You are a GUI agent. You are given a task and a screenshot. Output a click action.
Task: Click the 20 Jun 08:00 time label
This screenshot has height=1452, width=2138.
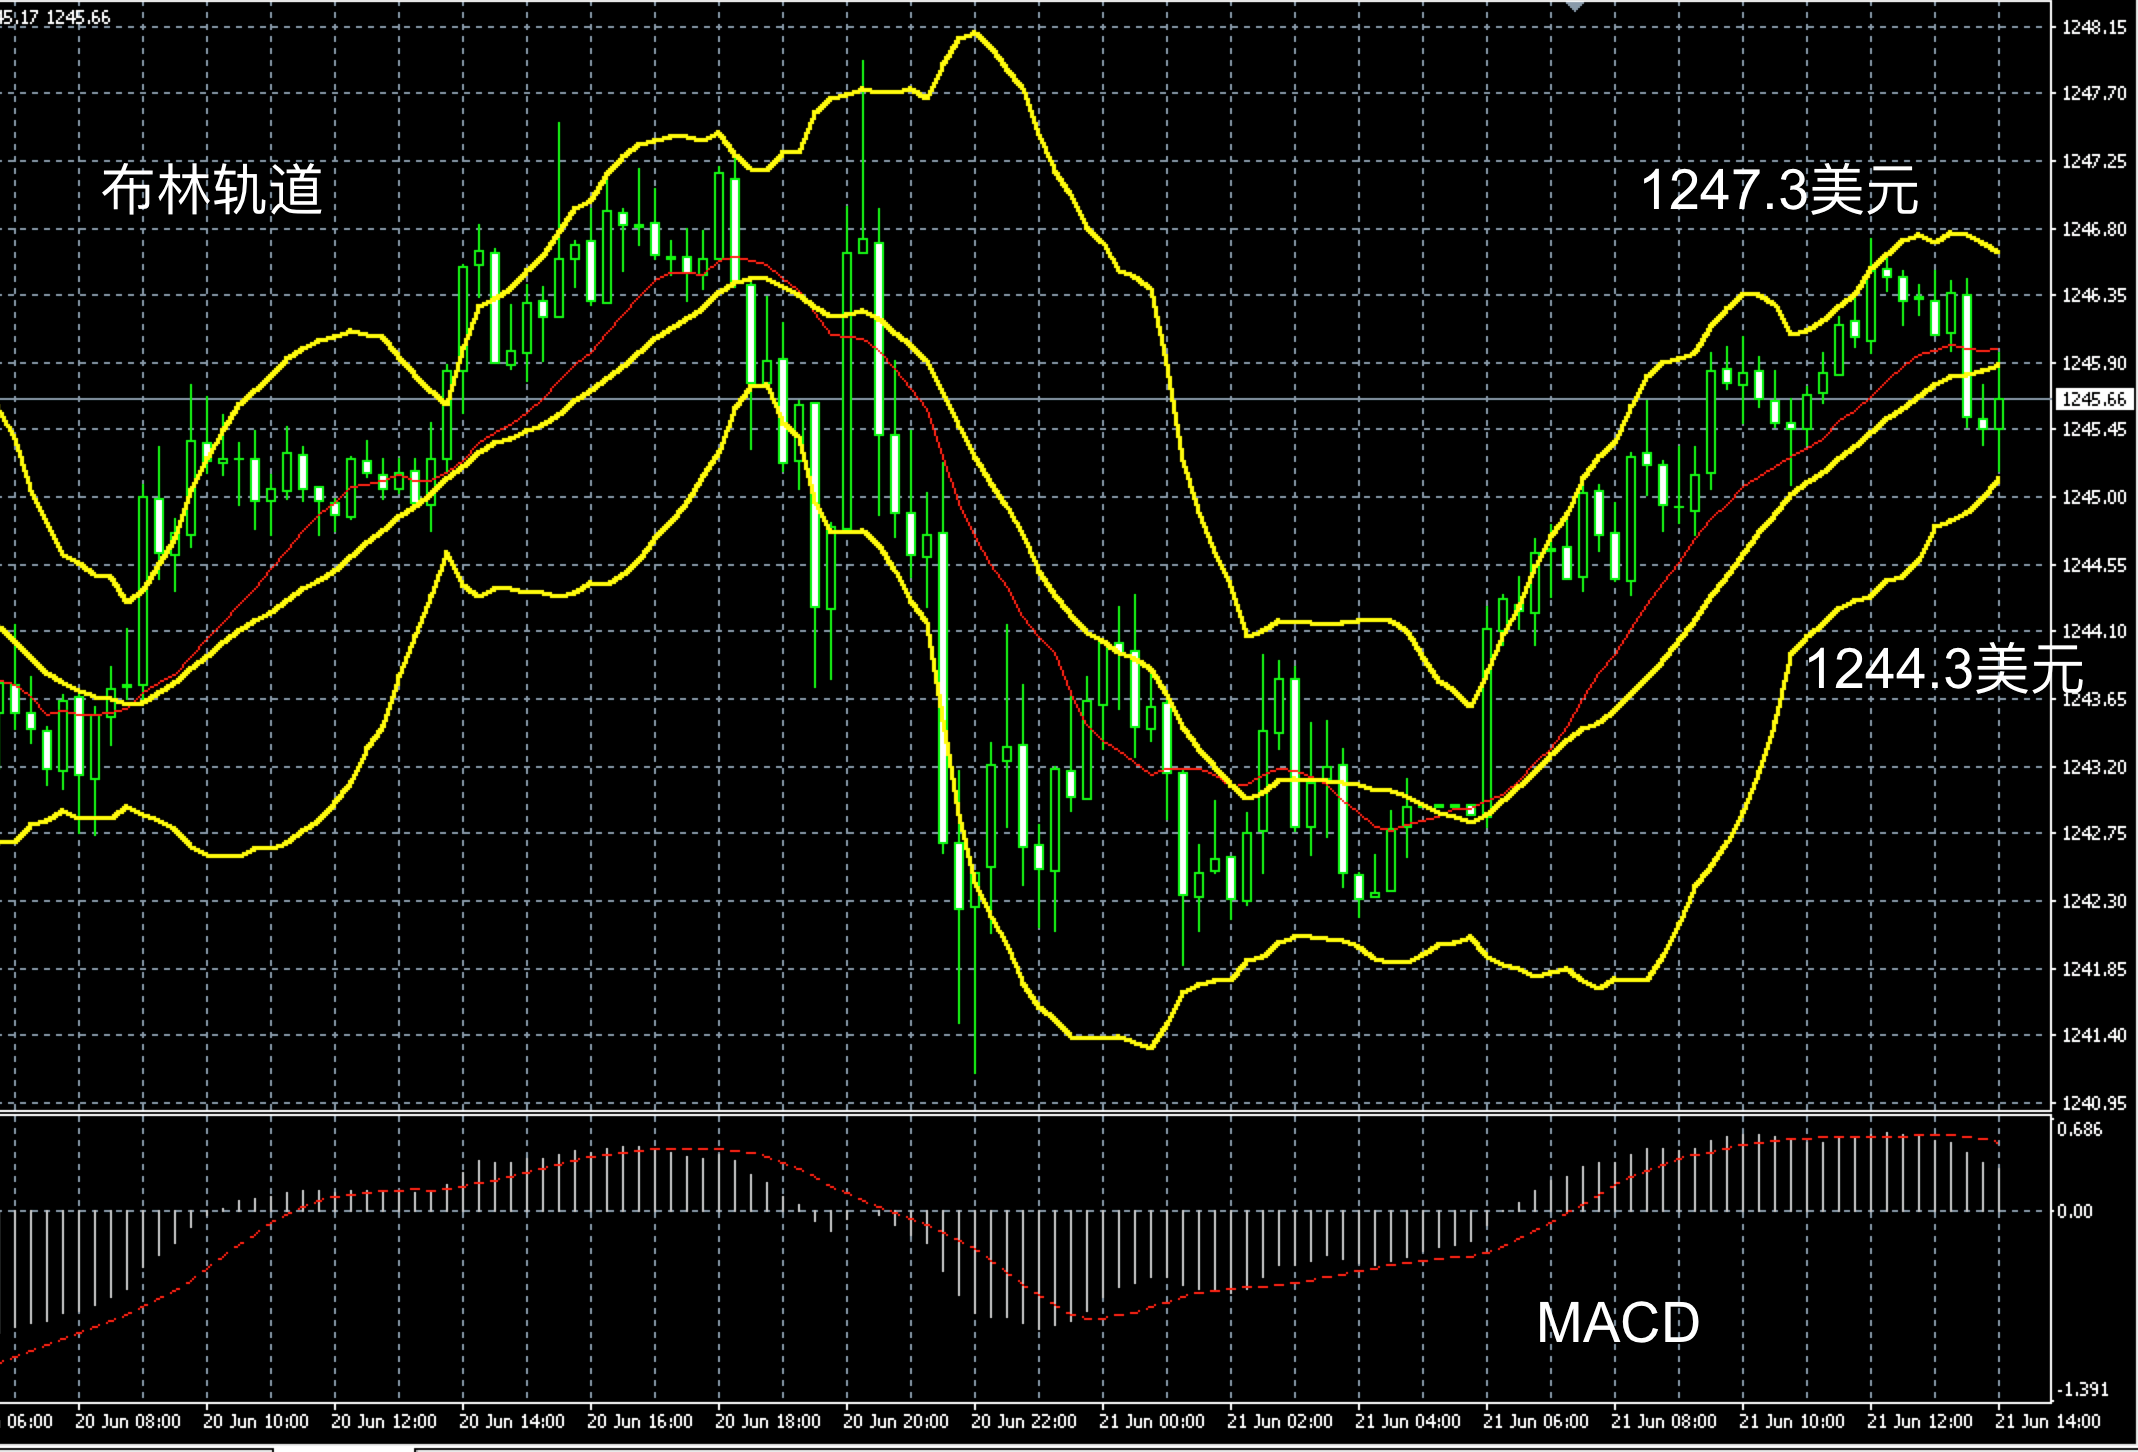point(128,1421)
